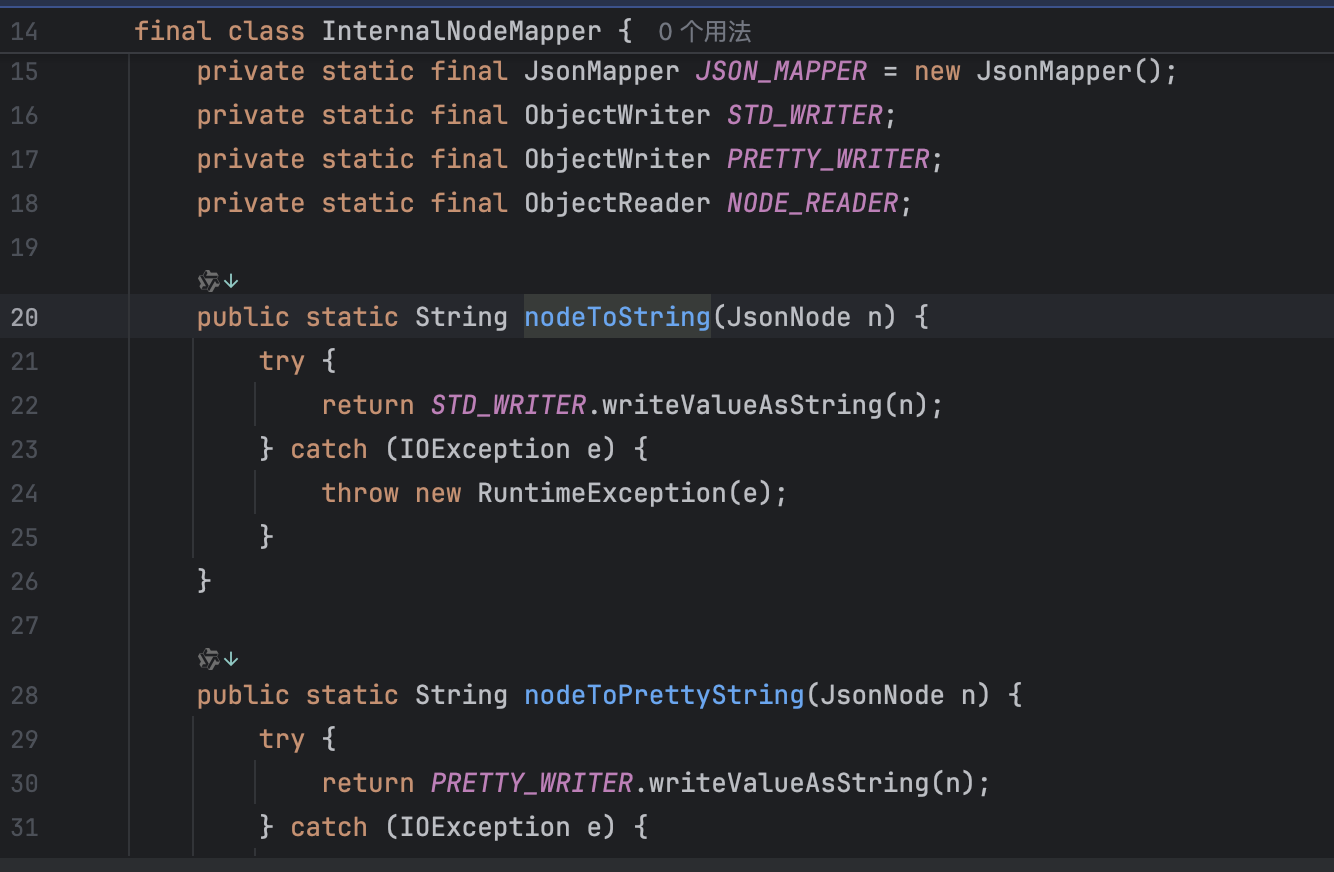
Task: Click JsonNode parameter type on line 20
Action: coord(788,317)
